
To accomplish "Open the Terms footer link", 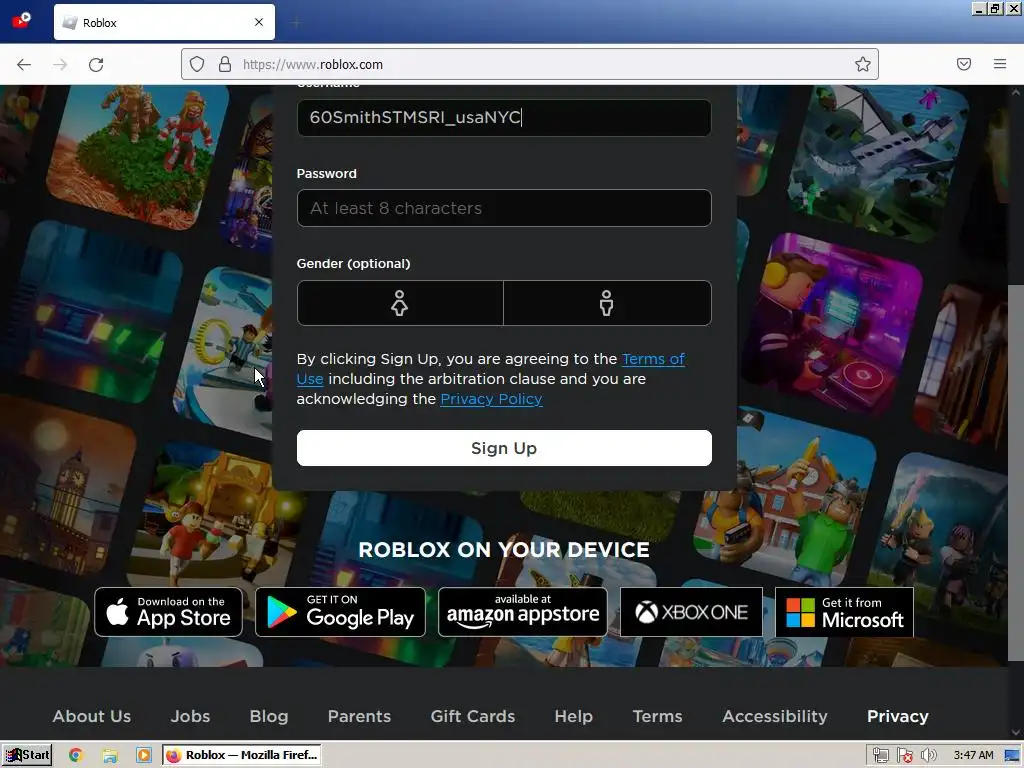I will tap(657, 716).
